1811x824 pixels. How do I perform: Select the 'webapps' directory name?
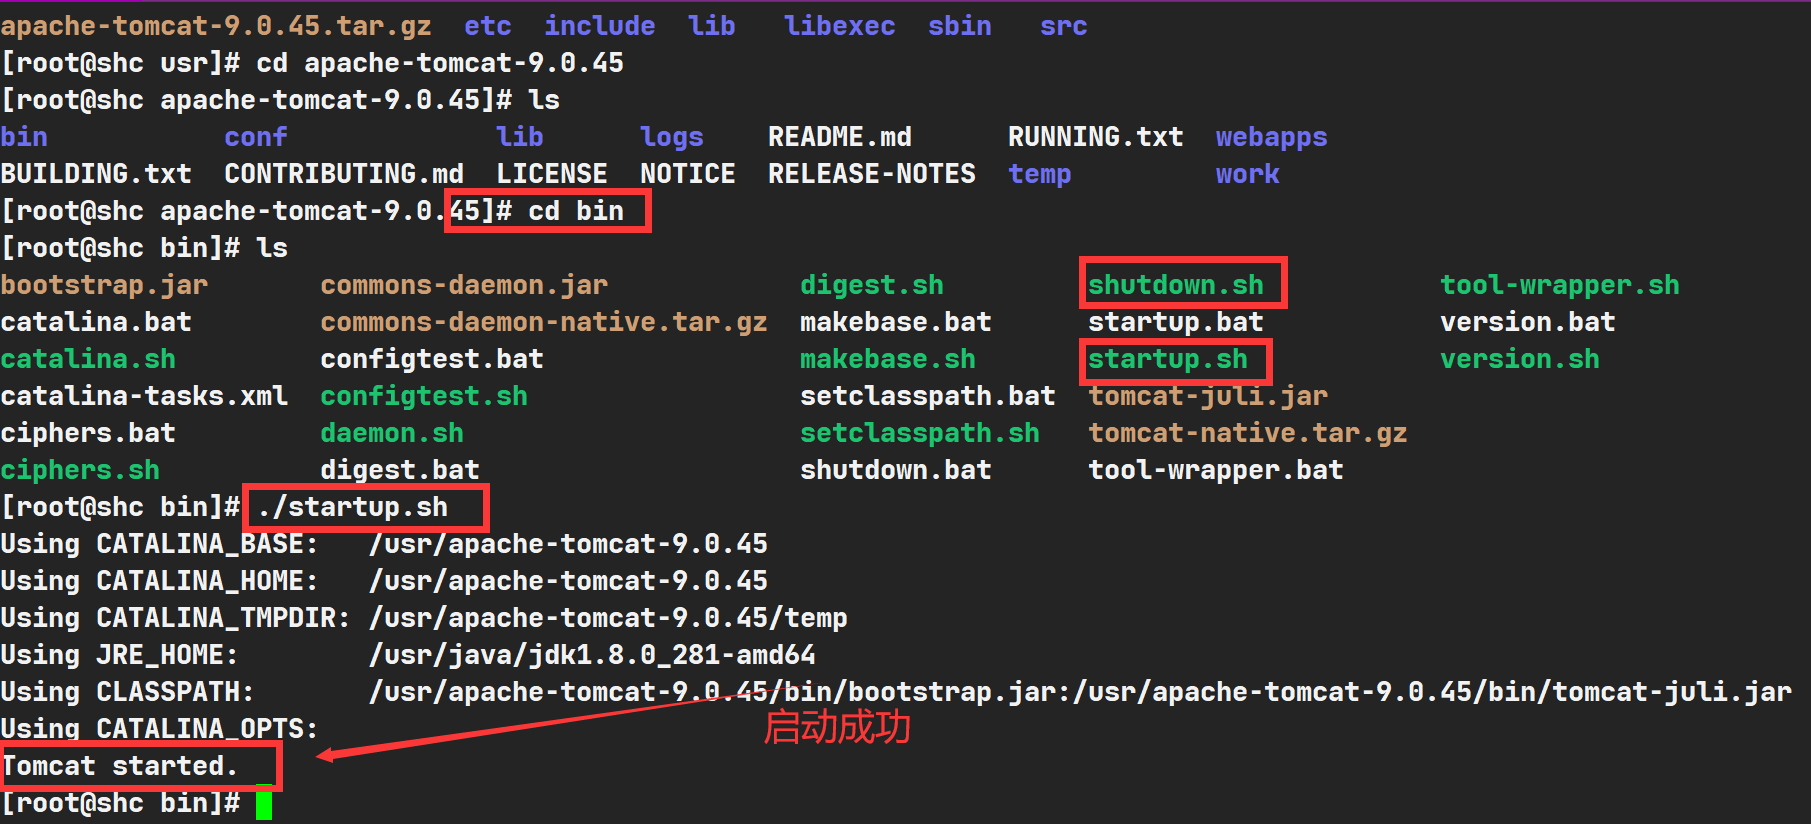(x=1272, y=137)
